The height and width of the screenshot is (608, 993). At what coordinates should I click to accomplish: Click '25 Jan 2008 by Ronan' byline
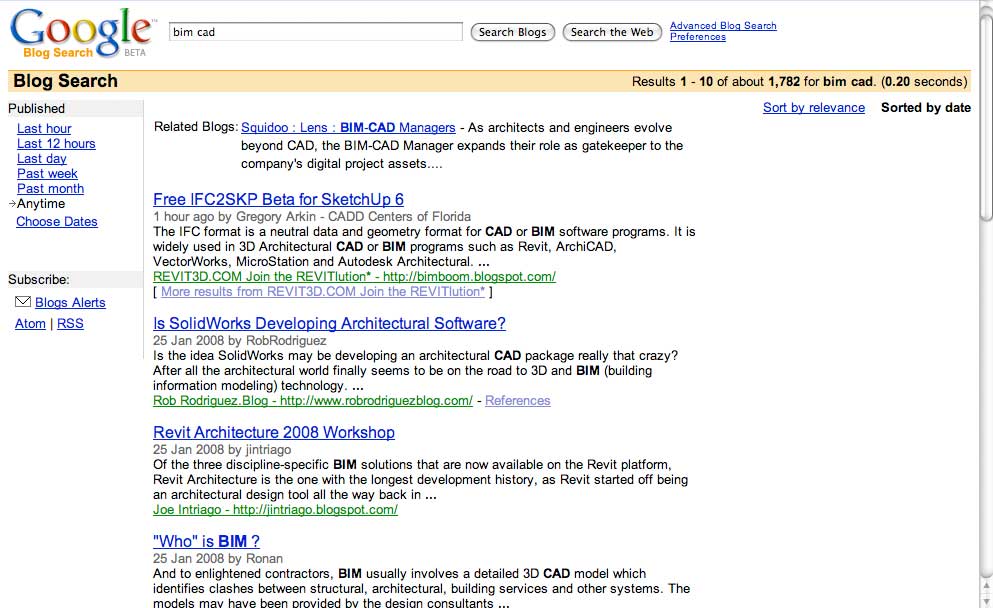pyautogui.click(x=218, y=559)
